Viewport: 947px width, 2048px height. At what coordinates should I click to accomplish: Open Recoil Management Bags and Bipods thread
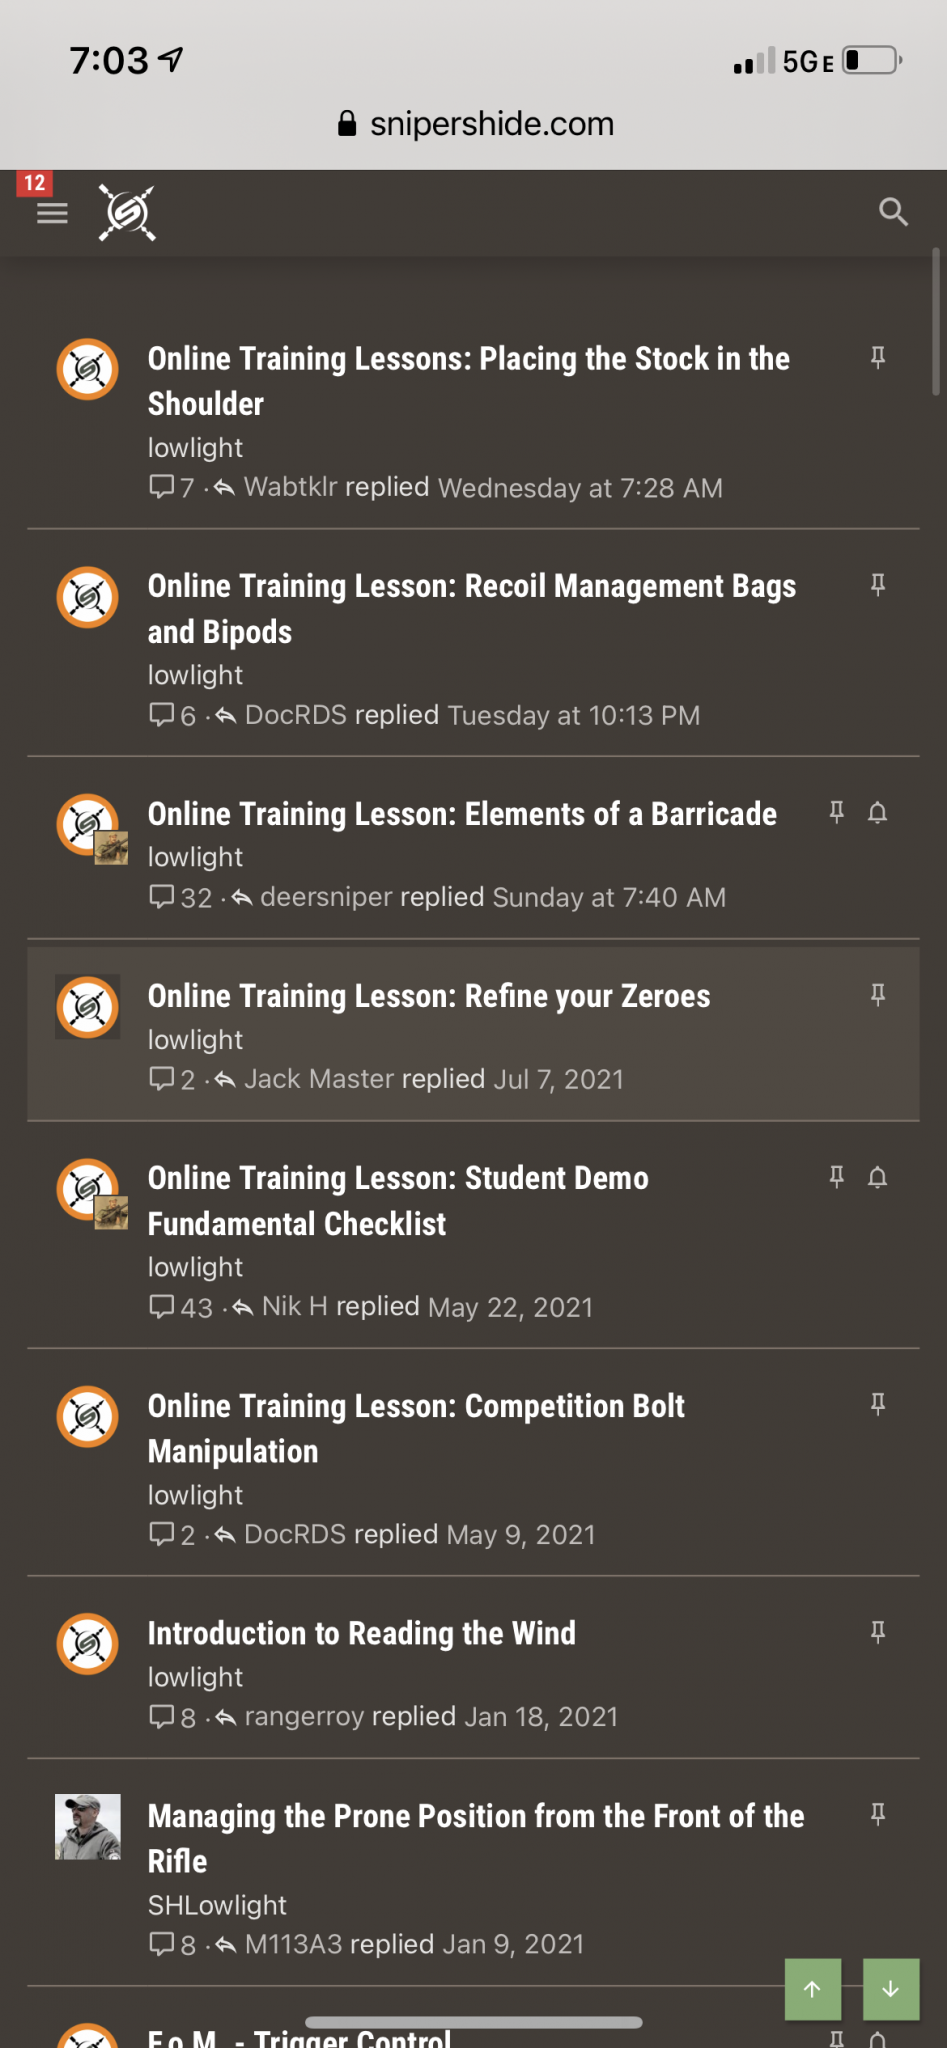click(x=472, y=608)
